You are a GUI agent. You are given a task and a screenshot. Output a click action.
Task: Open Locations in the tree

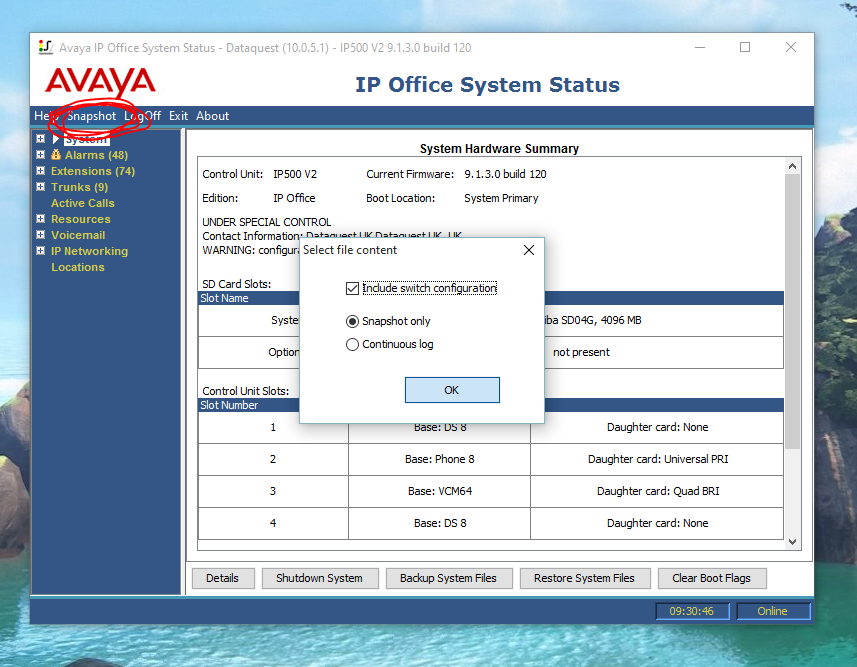click(x=78, y=267)
